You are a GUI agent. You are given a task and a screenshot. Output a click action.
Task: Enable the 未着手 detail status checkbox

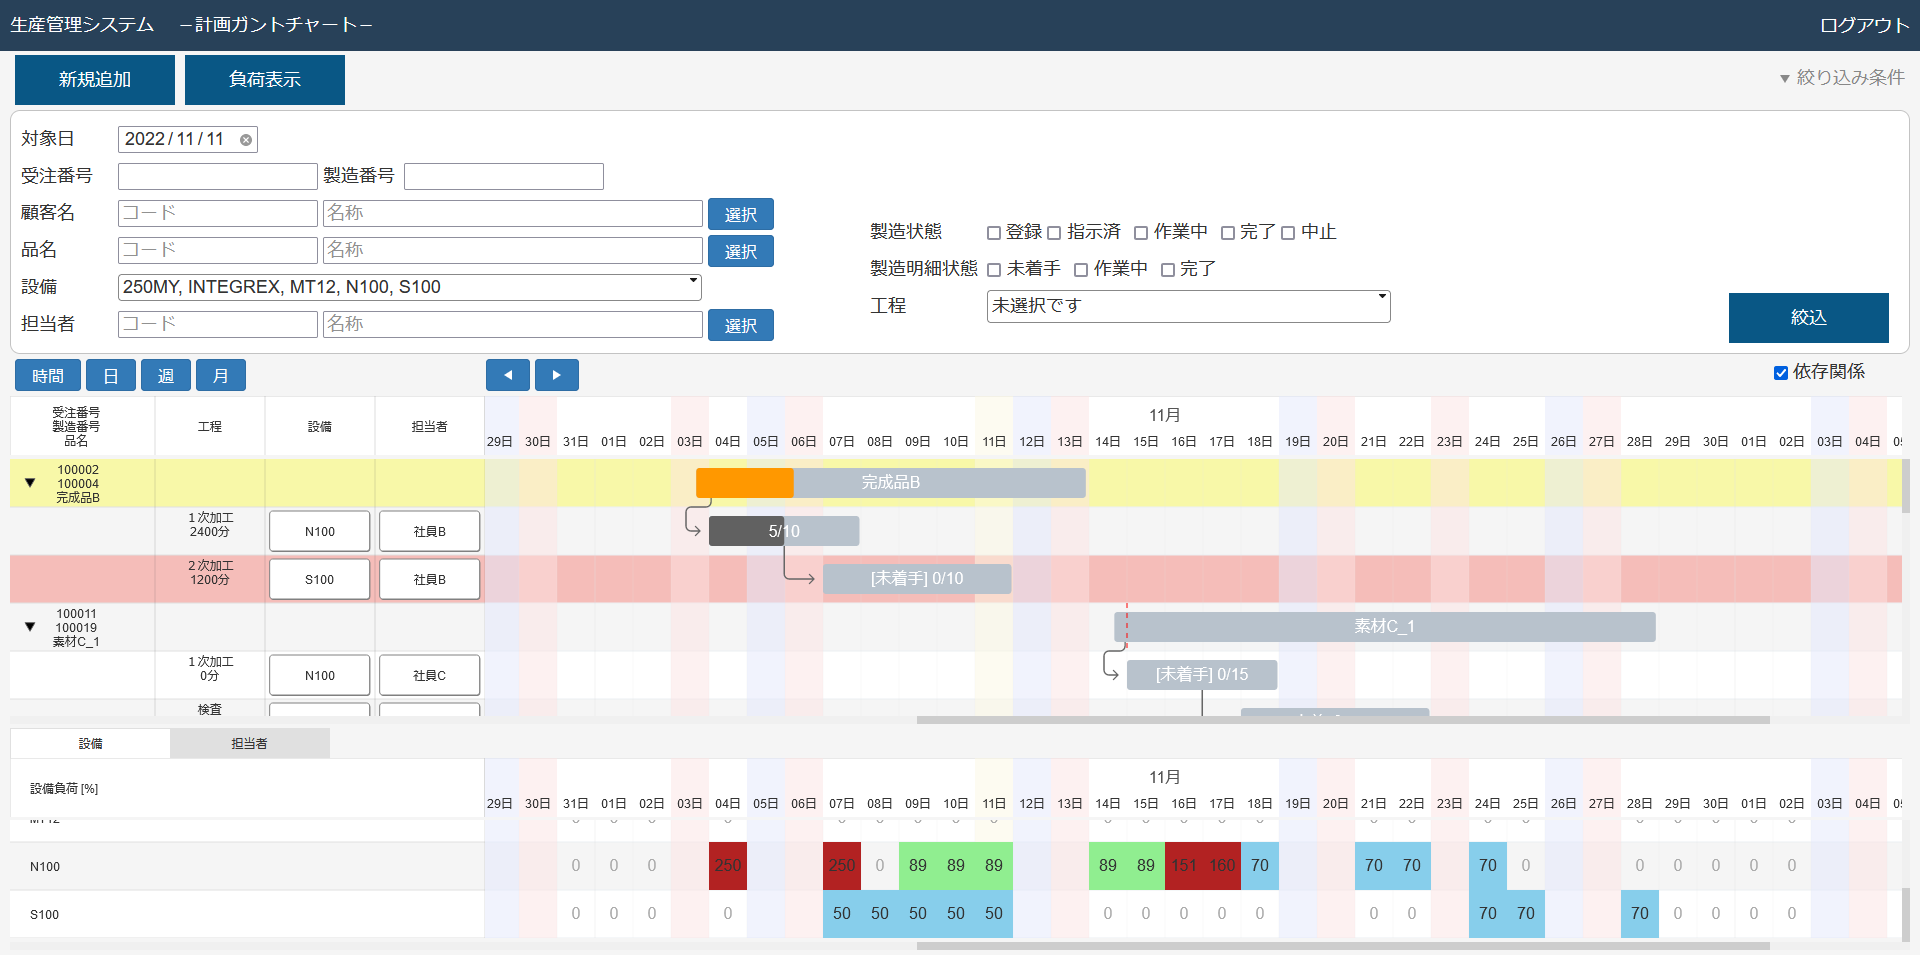[x=994, y=270]
